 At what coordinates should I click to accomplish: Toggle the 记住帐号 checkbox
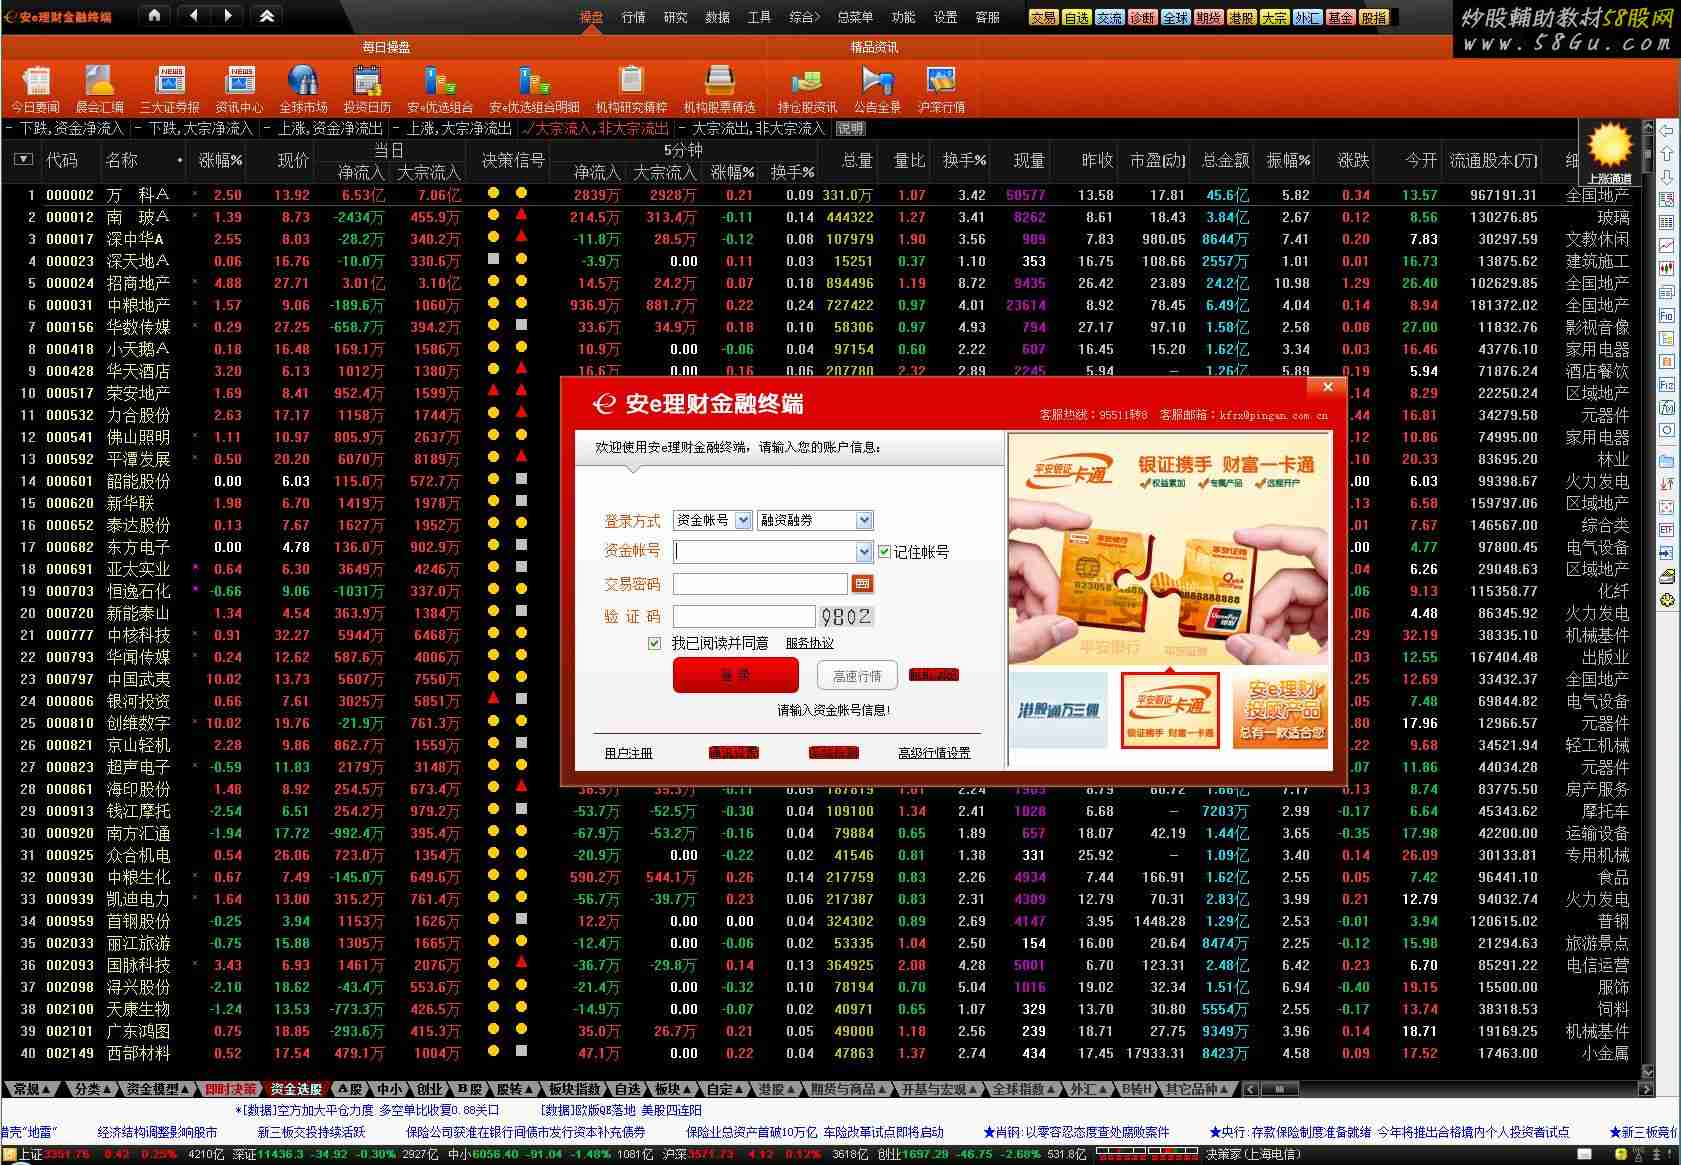(884, 551)
